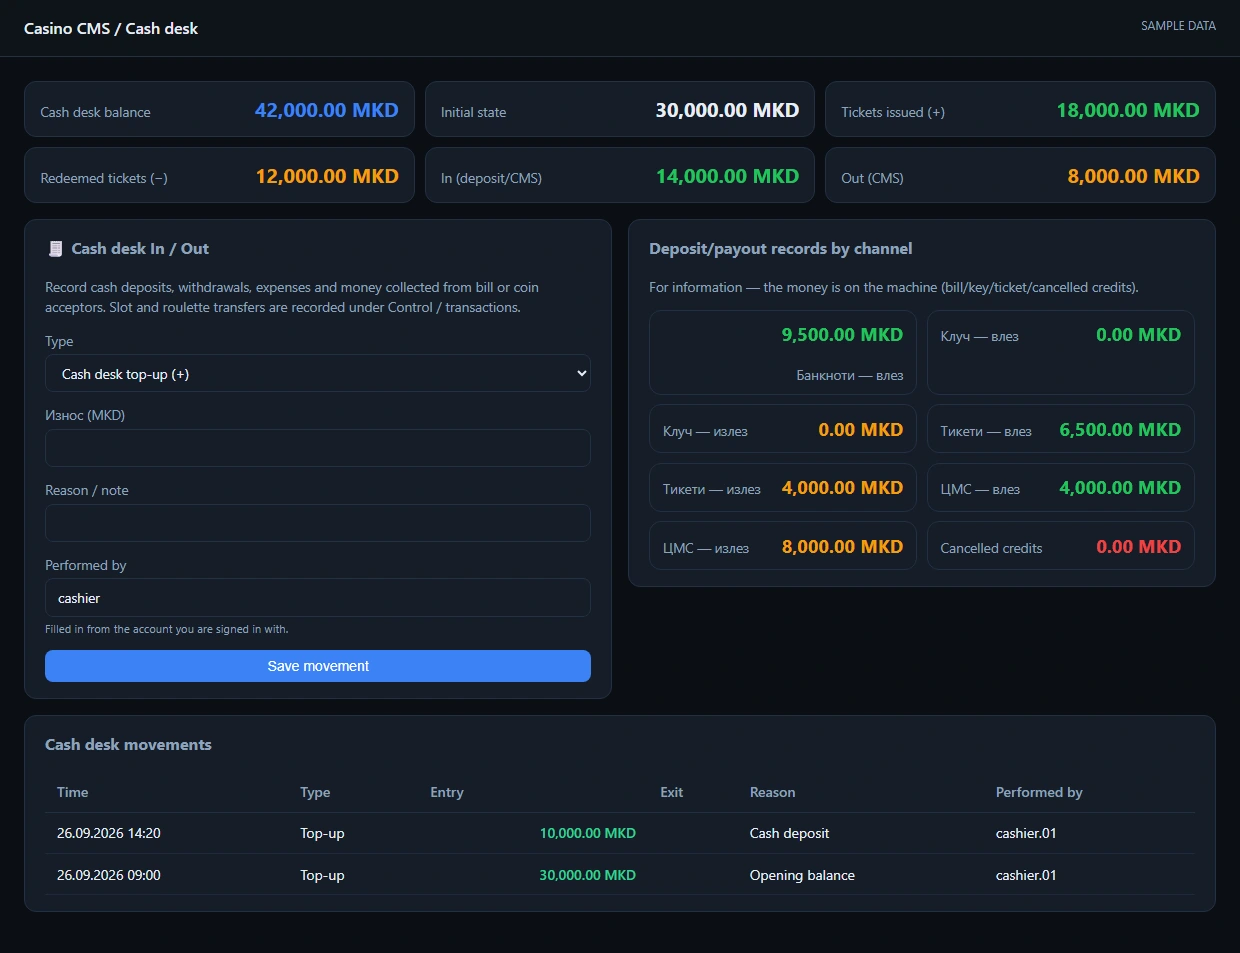Viewport: 1240px width, 953px height.
Task: Click the 26.09.2026 14:20 time cell
Action: click(109, 833)
